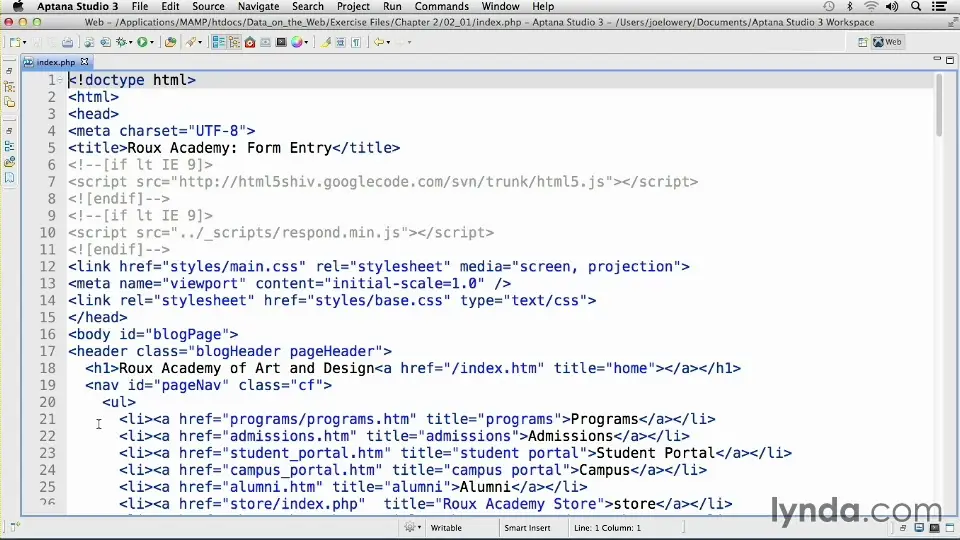Click the Smart Insert status field

(528, 528)
